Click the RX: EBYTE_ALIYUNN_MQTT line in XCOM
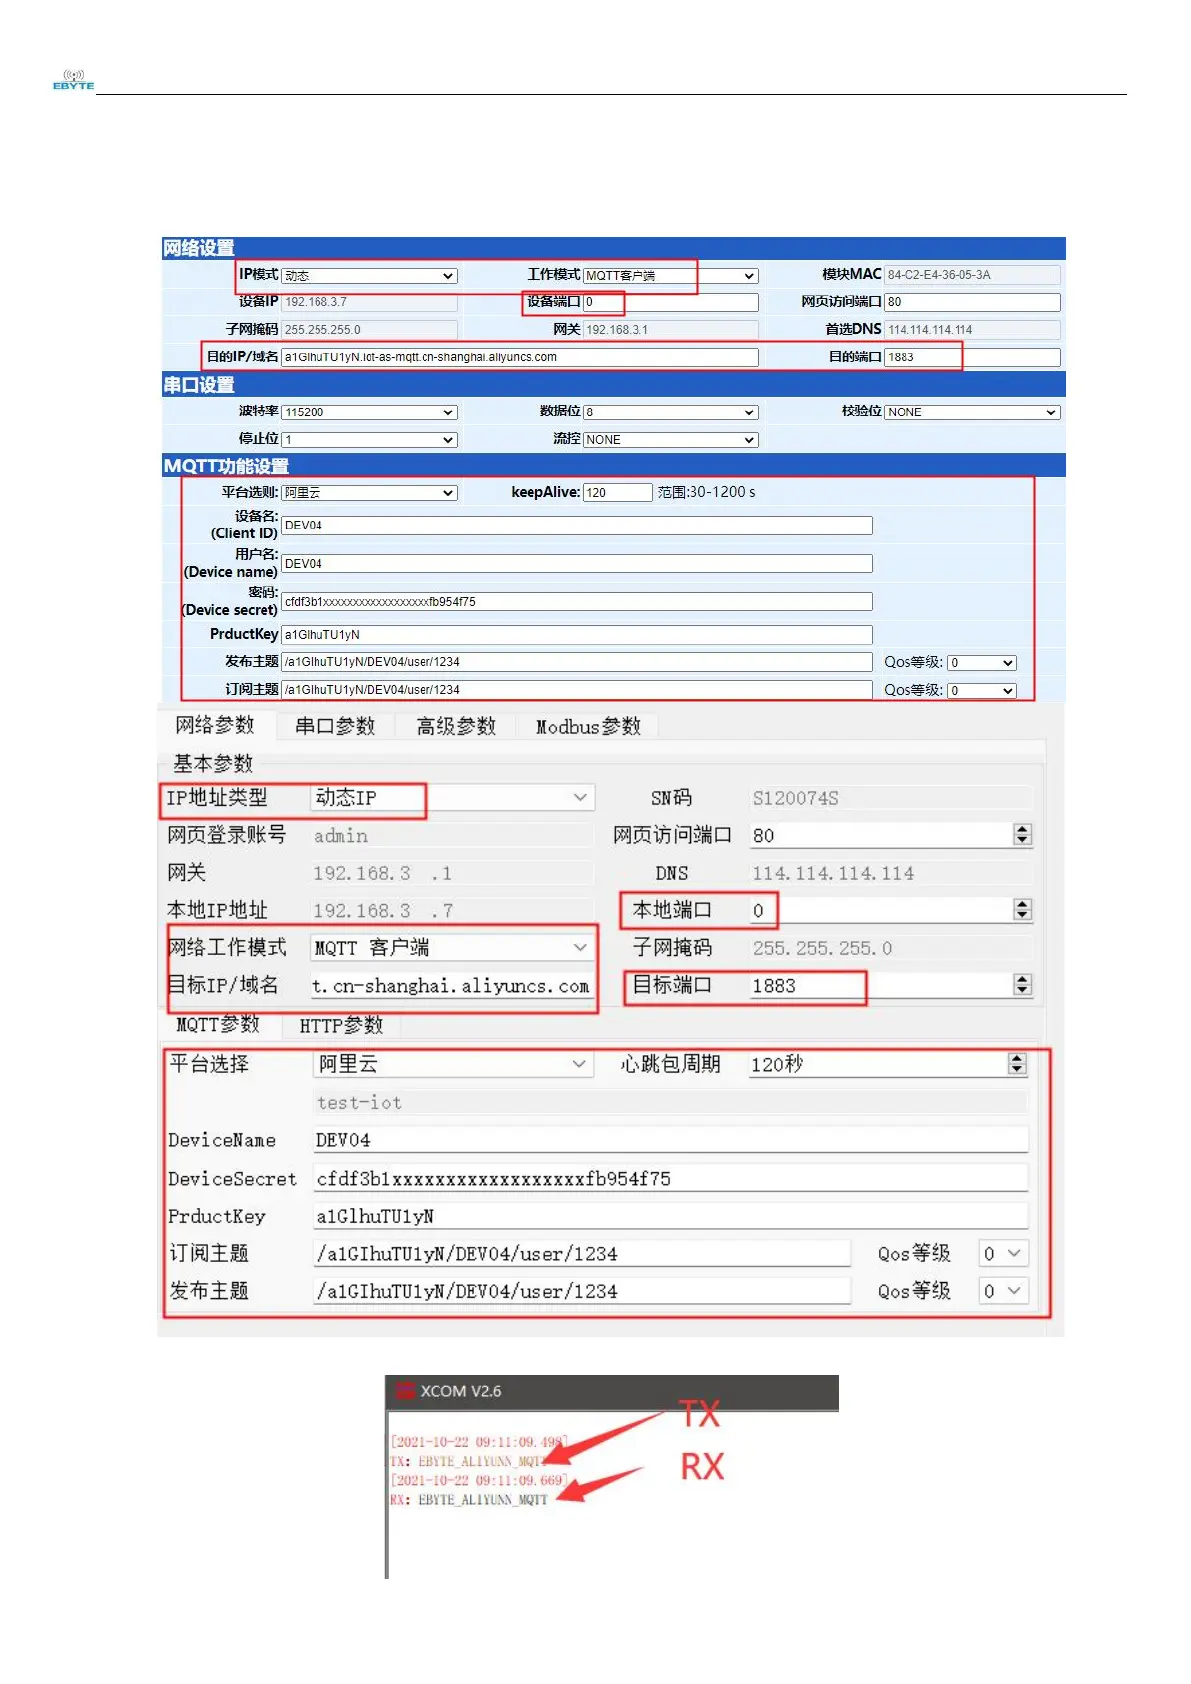 point(468,1499)
